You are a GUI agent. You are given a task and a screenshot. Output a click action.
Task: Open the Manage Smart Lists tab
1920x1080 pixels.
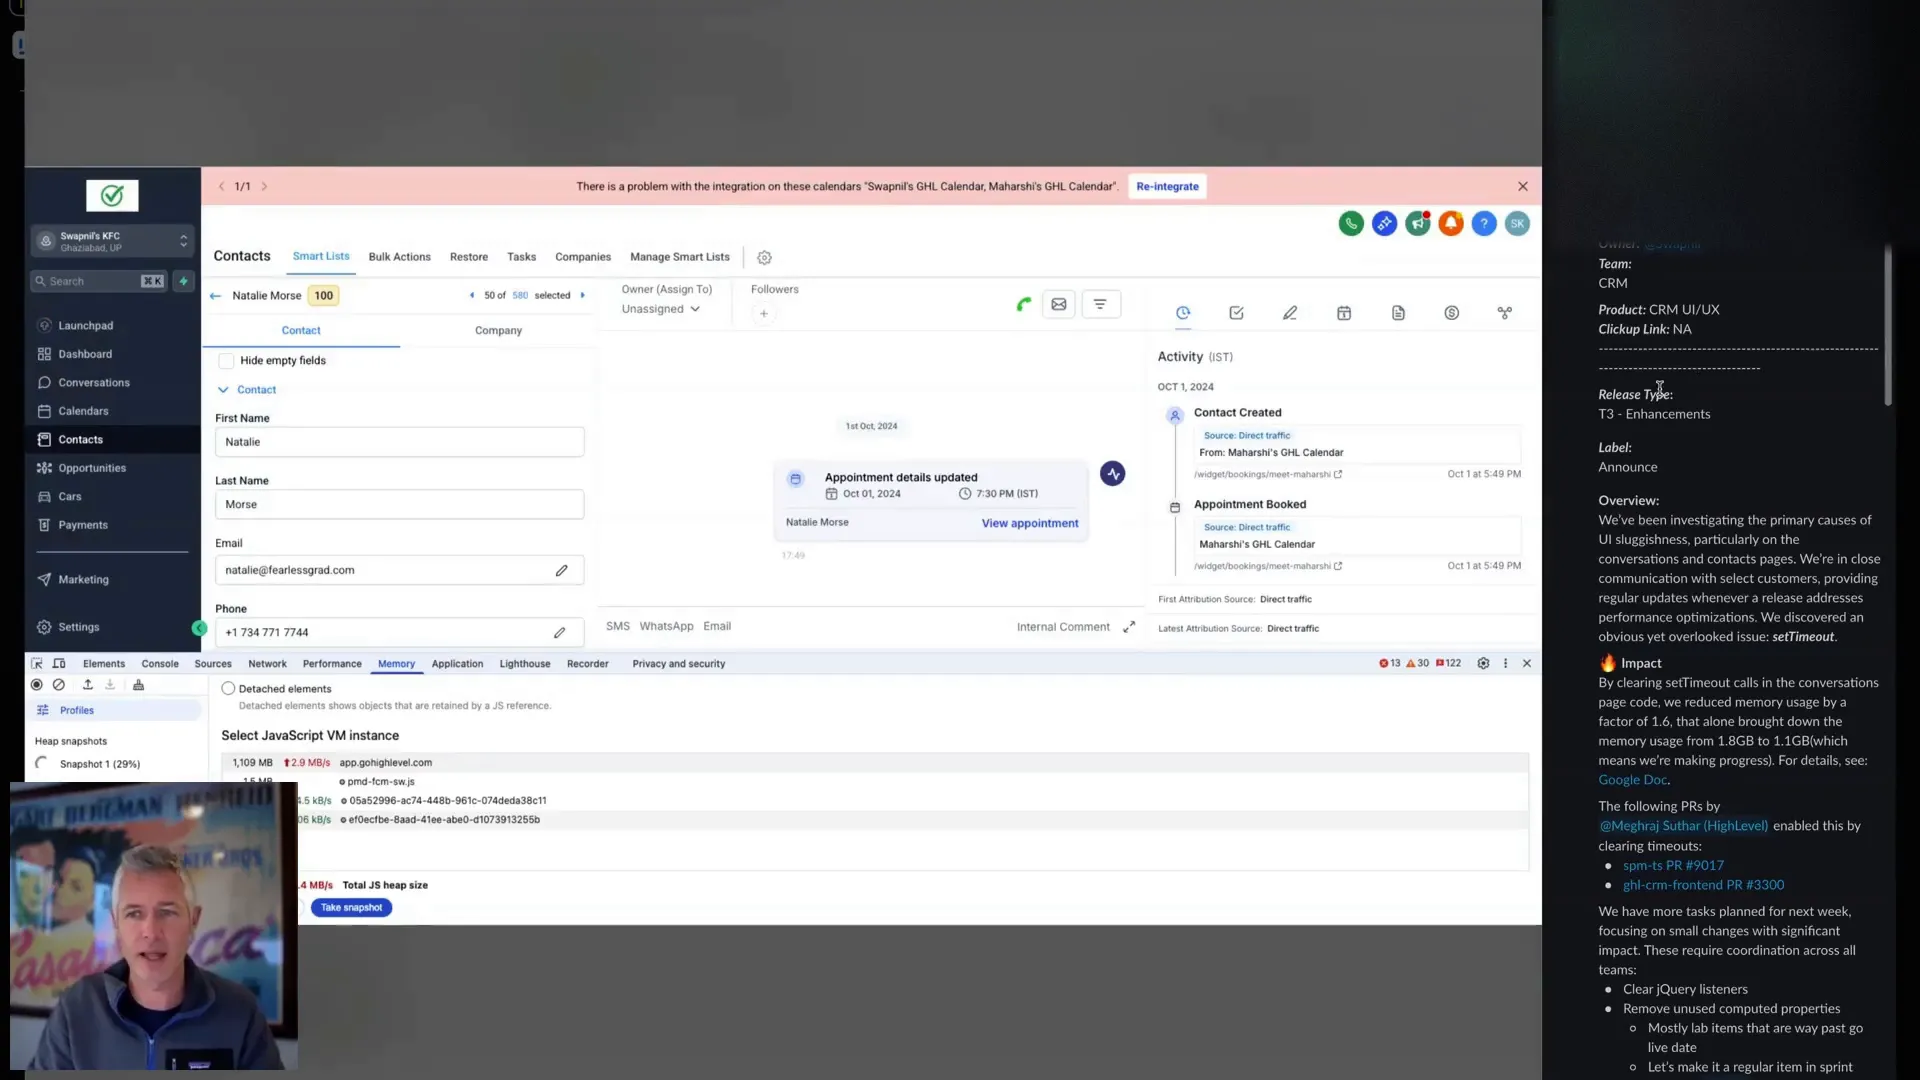pos(680,257)
